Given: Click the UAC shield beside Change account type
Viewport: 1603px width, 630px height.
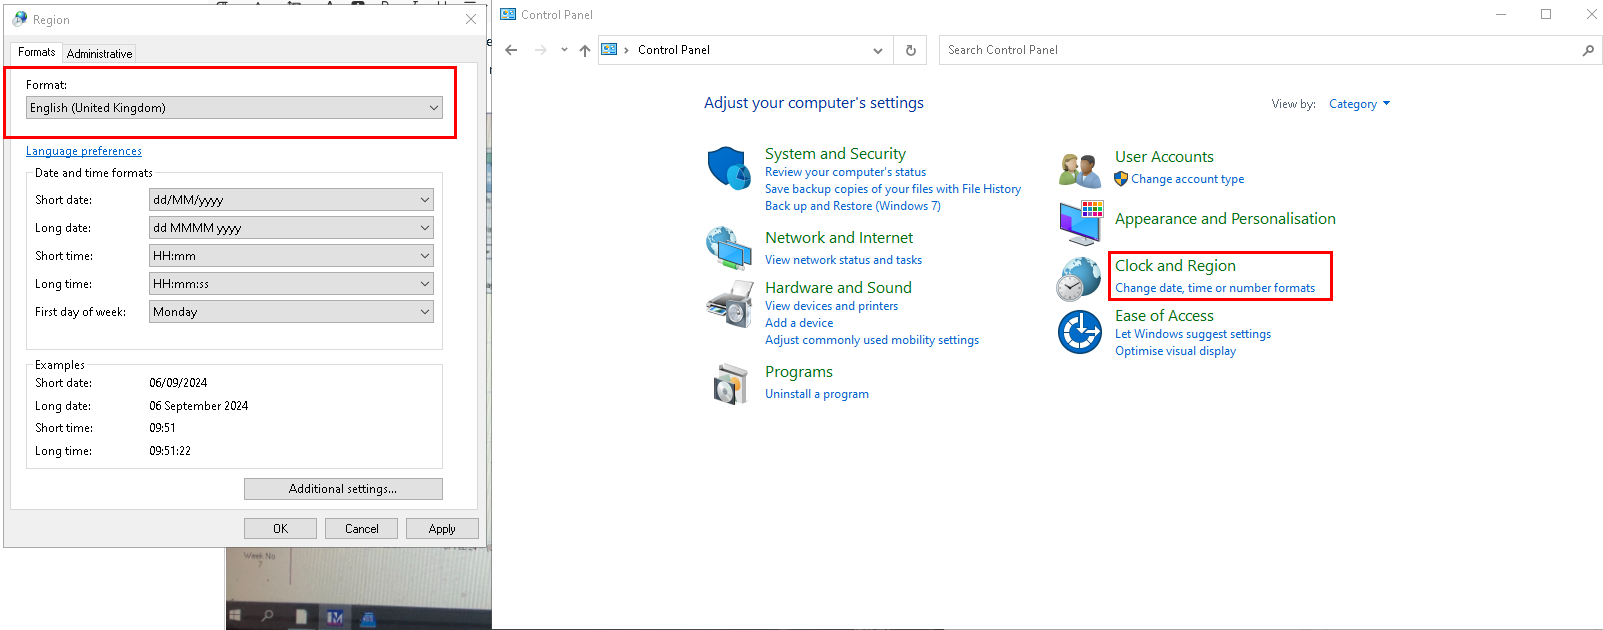Looking at the screenshot, I should pos(1121,179).
